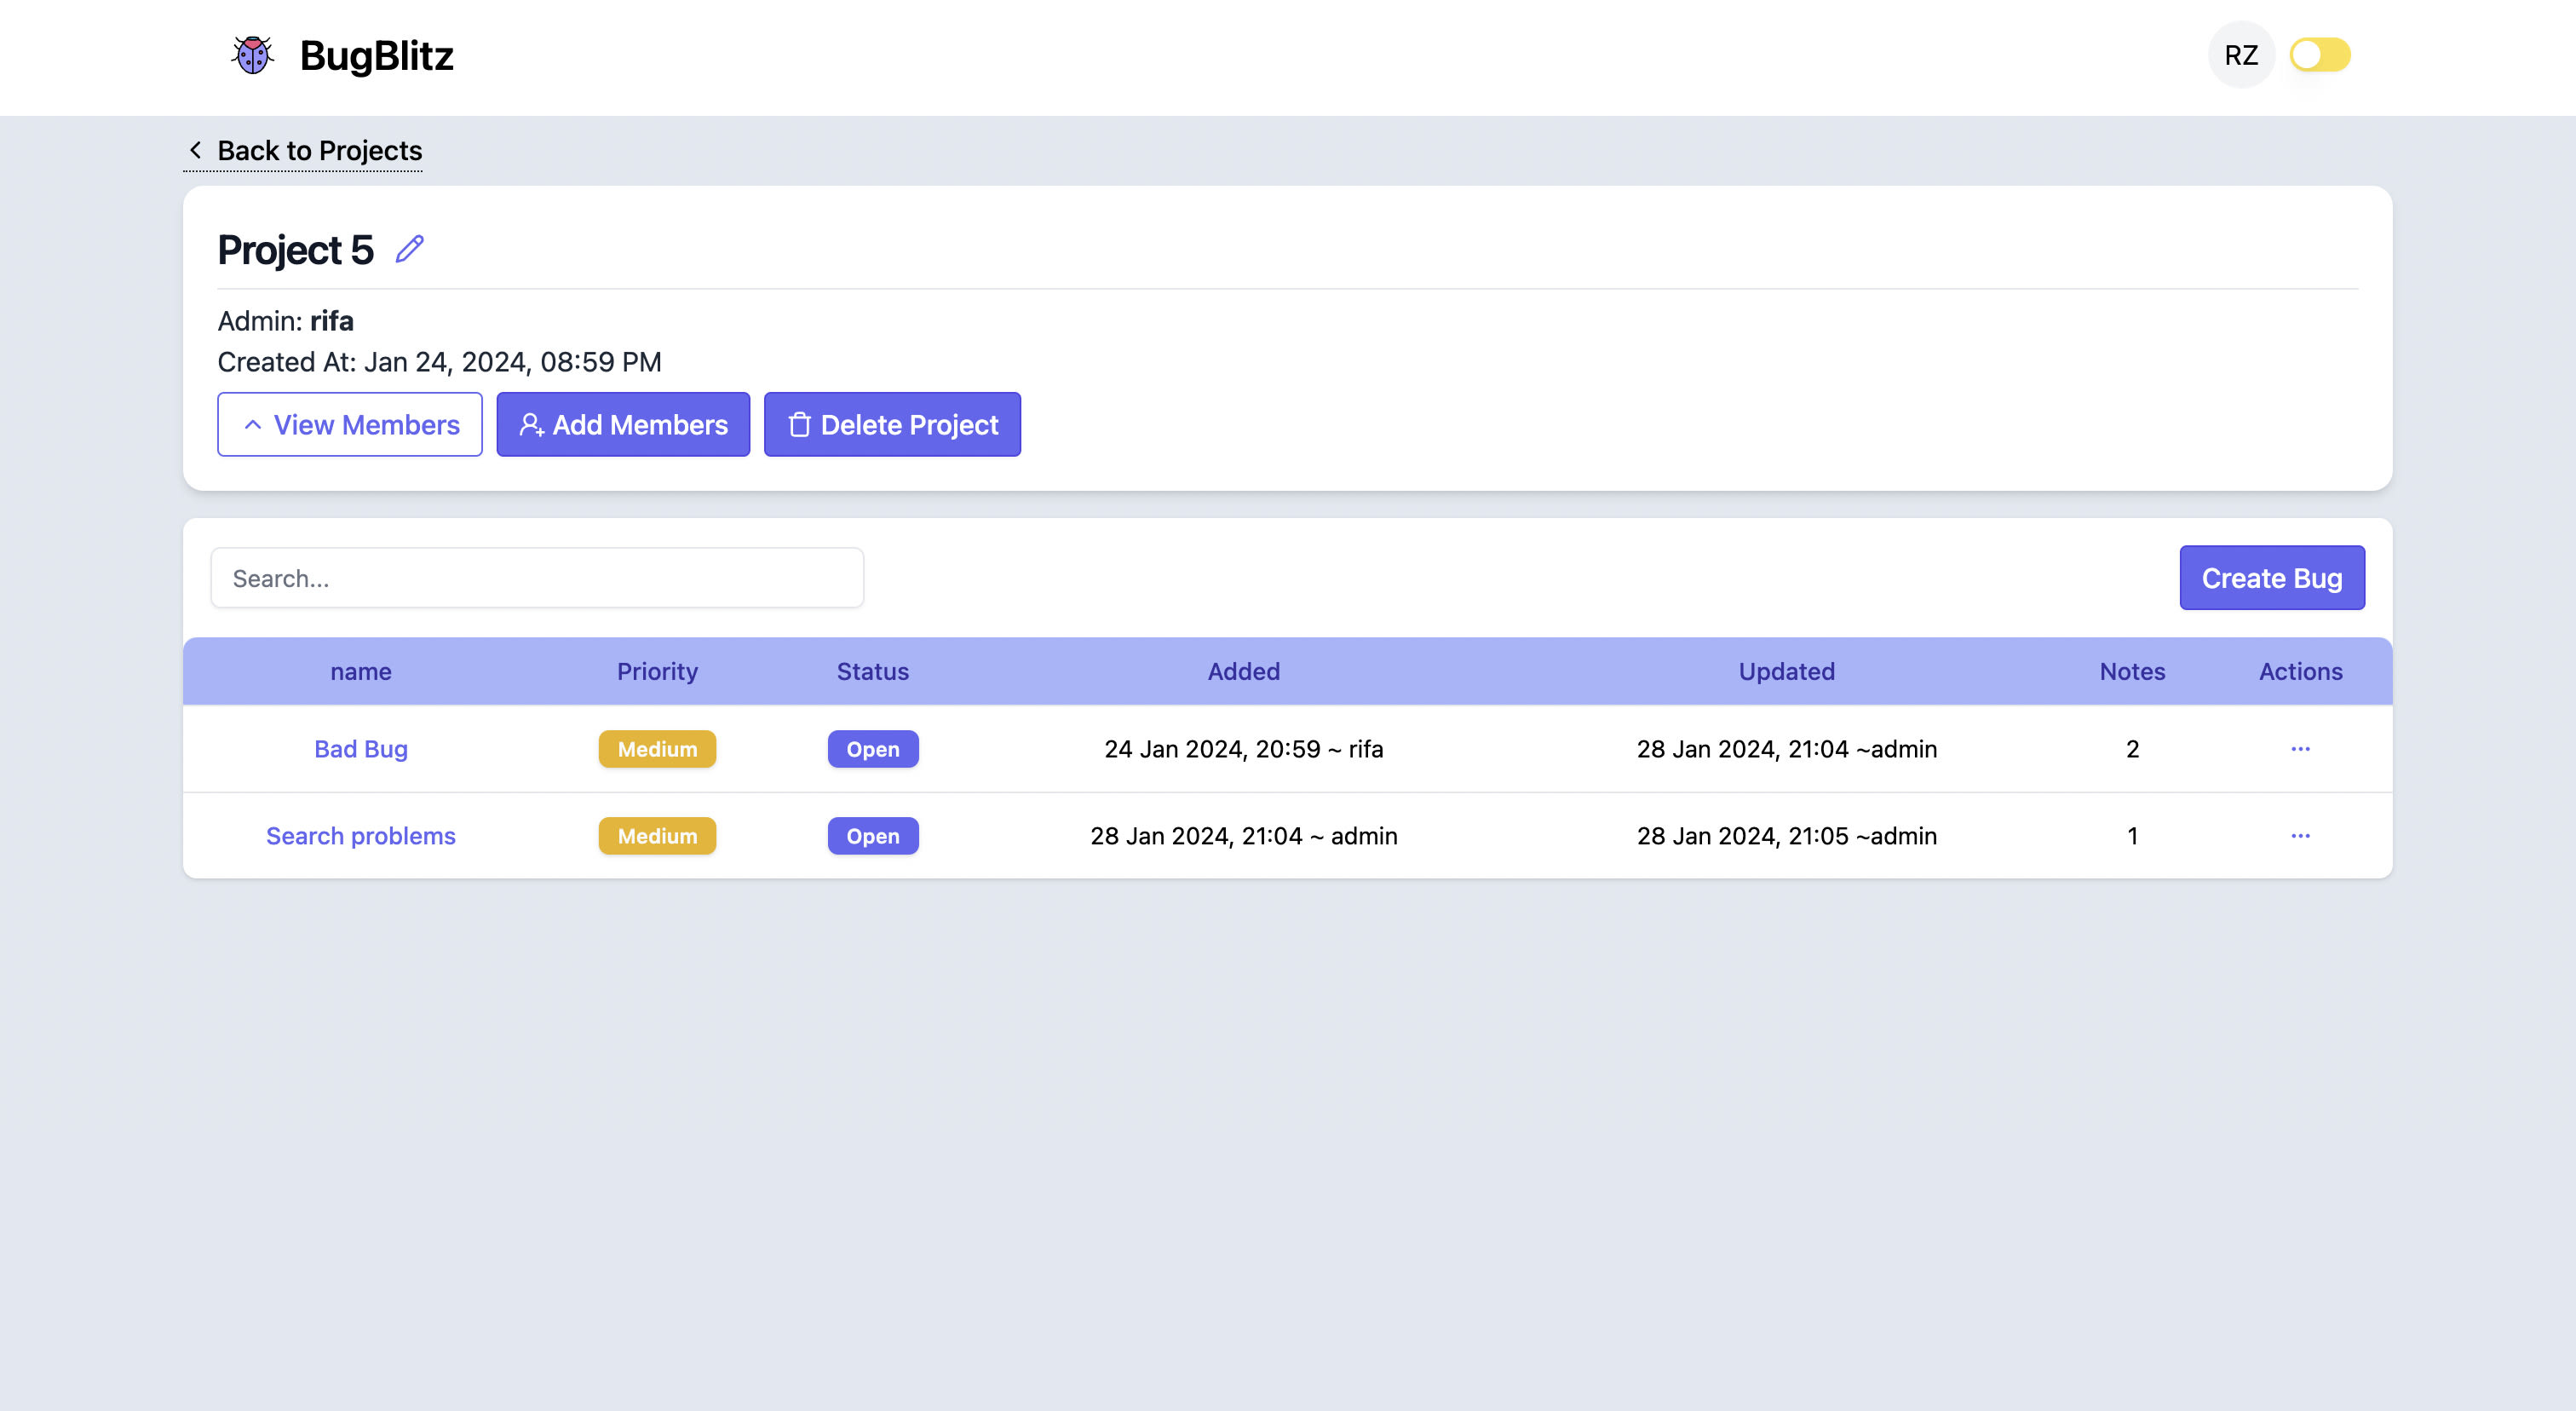Sort the table by the Status column header

(x=872, y=672)
